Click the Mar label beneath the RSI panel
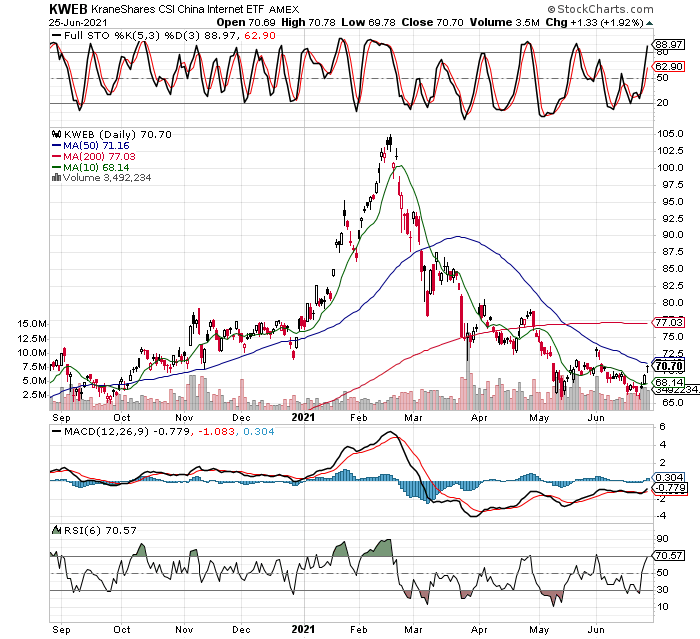Viewport: 700px width, 639px height. coord(413,630)
